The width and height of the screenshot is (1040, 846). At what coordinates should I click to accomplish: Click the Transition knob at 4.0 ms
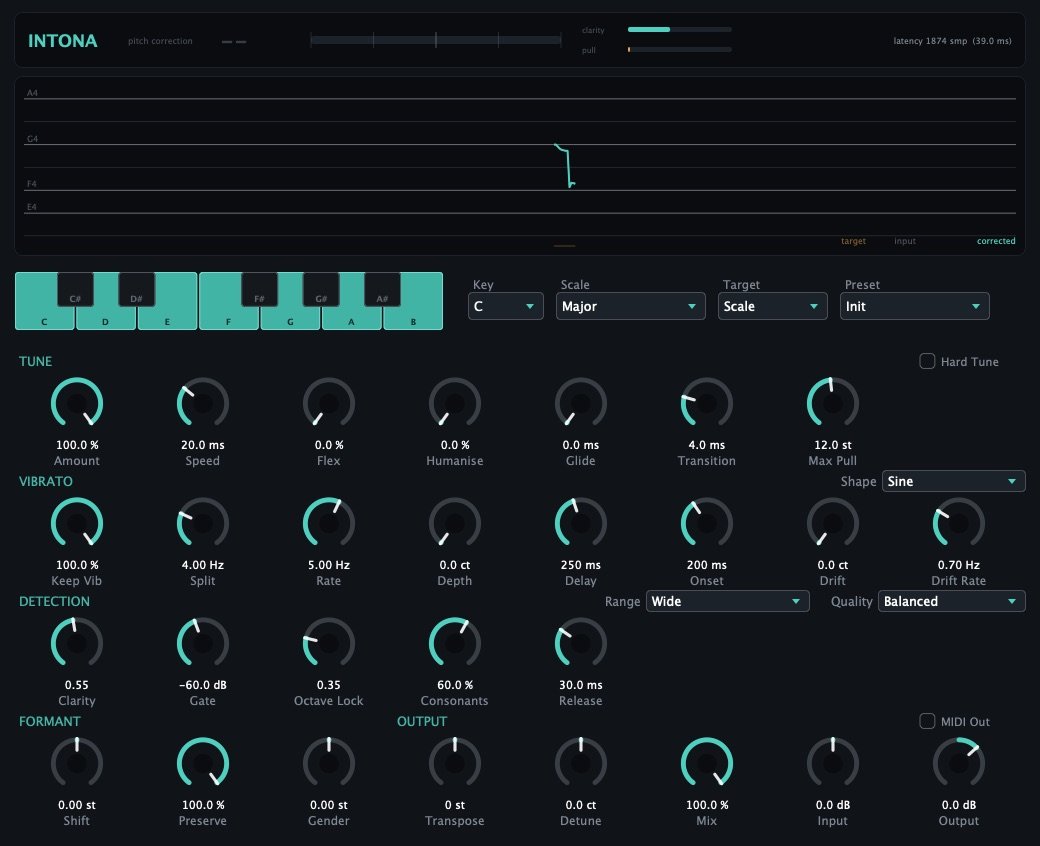coord(706,402)
